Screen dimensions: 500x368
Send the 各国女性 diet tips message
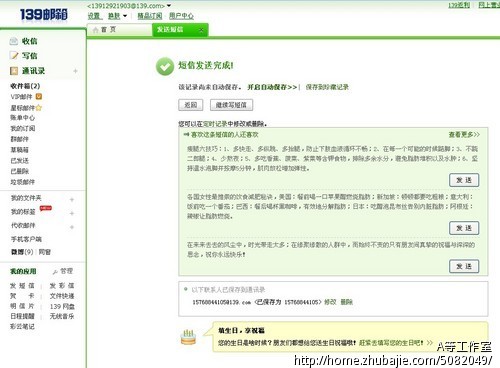[x=464, y=228]
